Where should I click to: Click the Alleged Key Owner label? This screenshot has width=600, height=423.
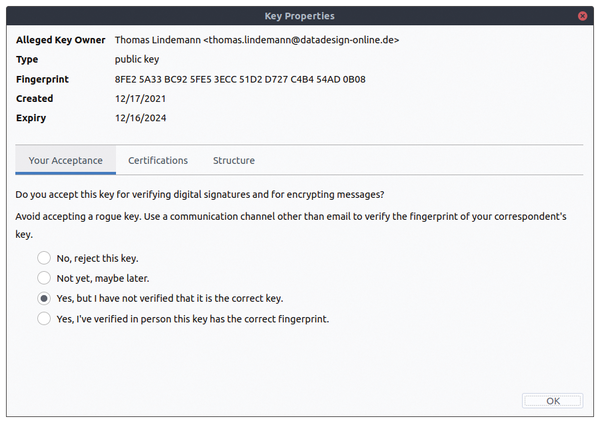(60, 40)
